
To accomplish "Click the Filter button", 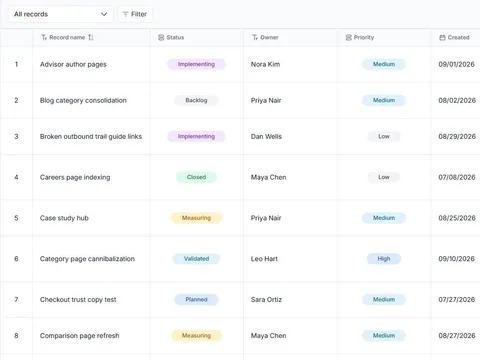I will (135, 14).
